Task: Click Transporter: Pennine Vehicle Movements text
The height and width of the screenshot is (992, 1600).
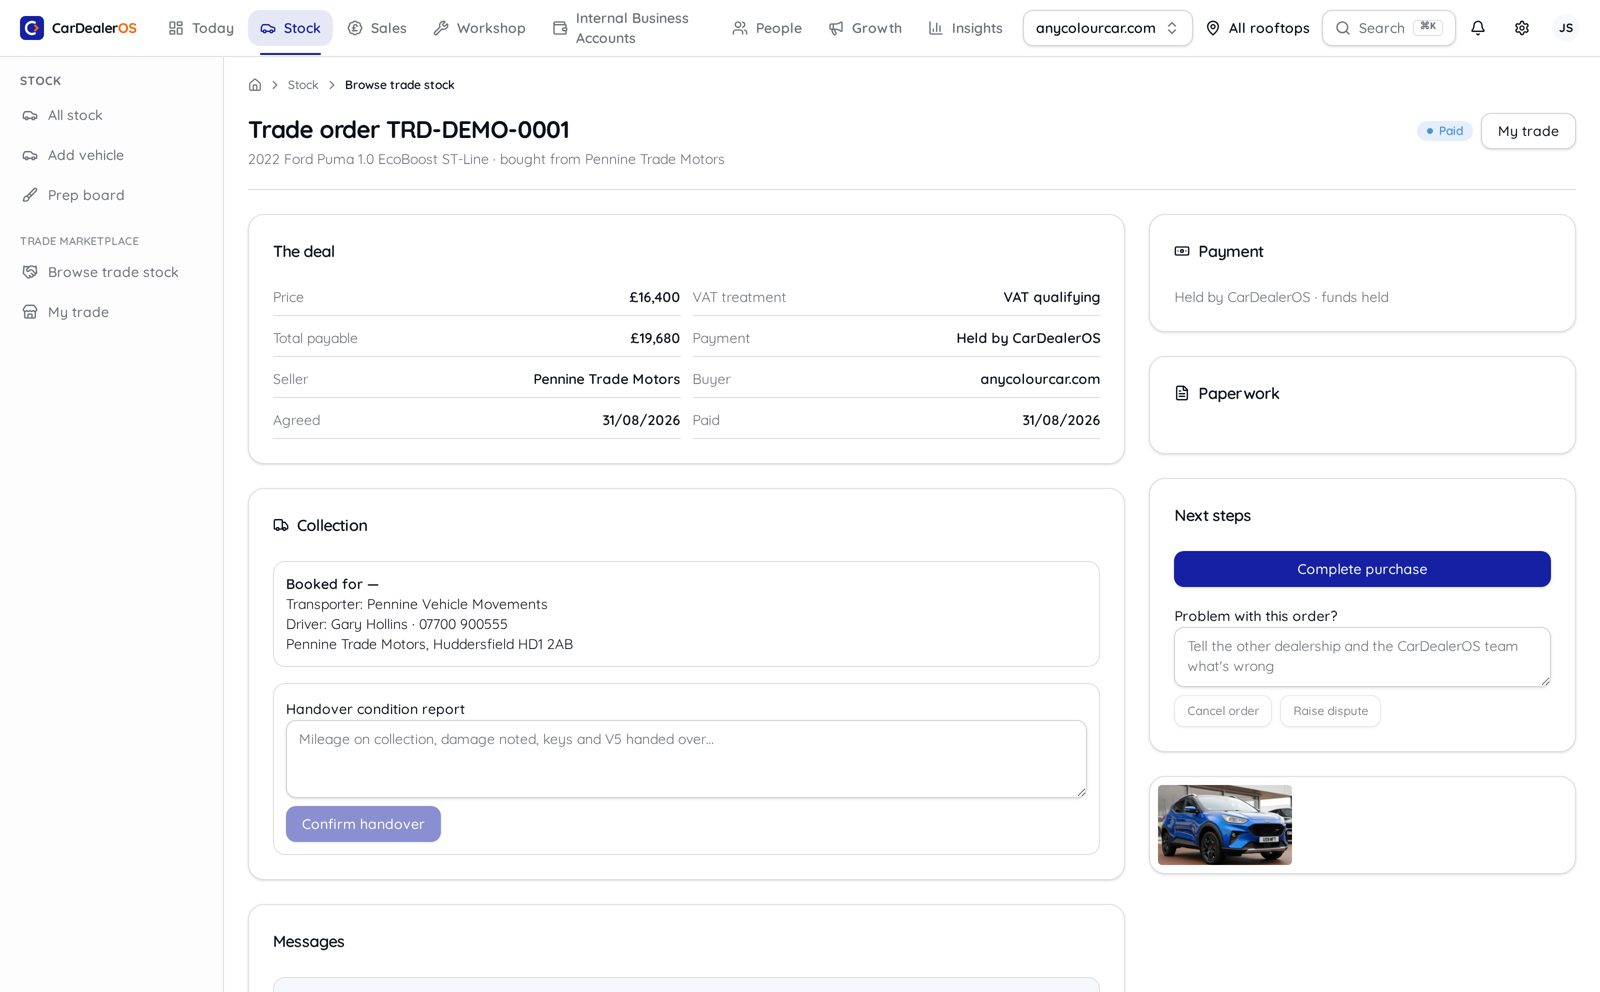Action: [417, 604]
